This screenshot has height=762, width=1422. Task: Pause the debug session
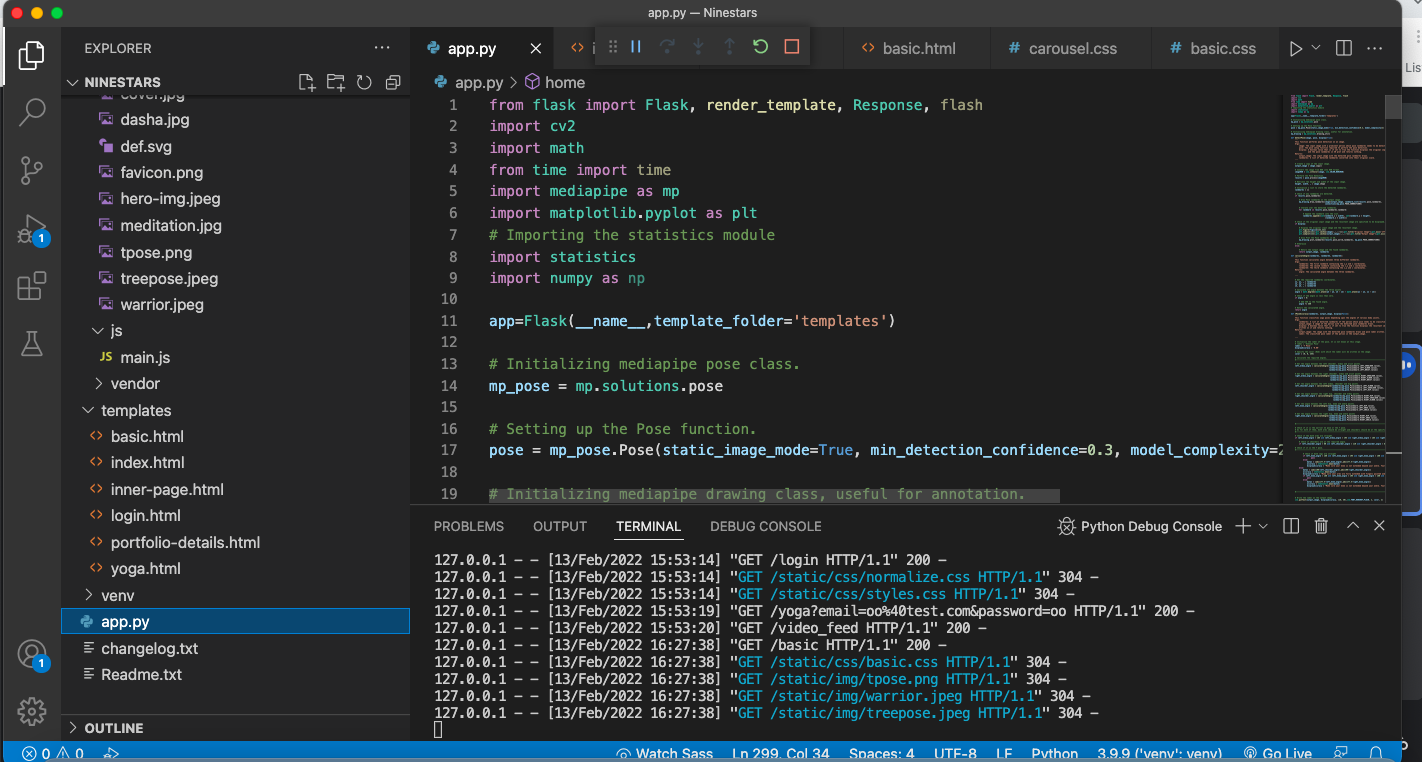click(x=636, y=47)
